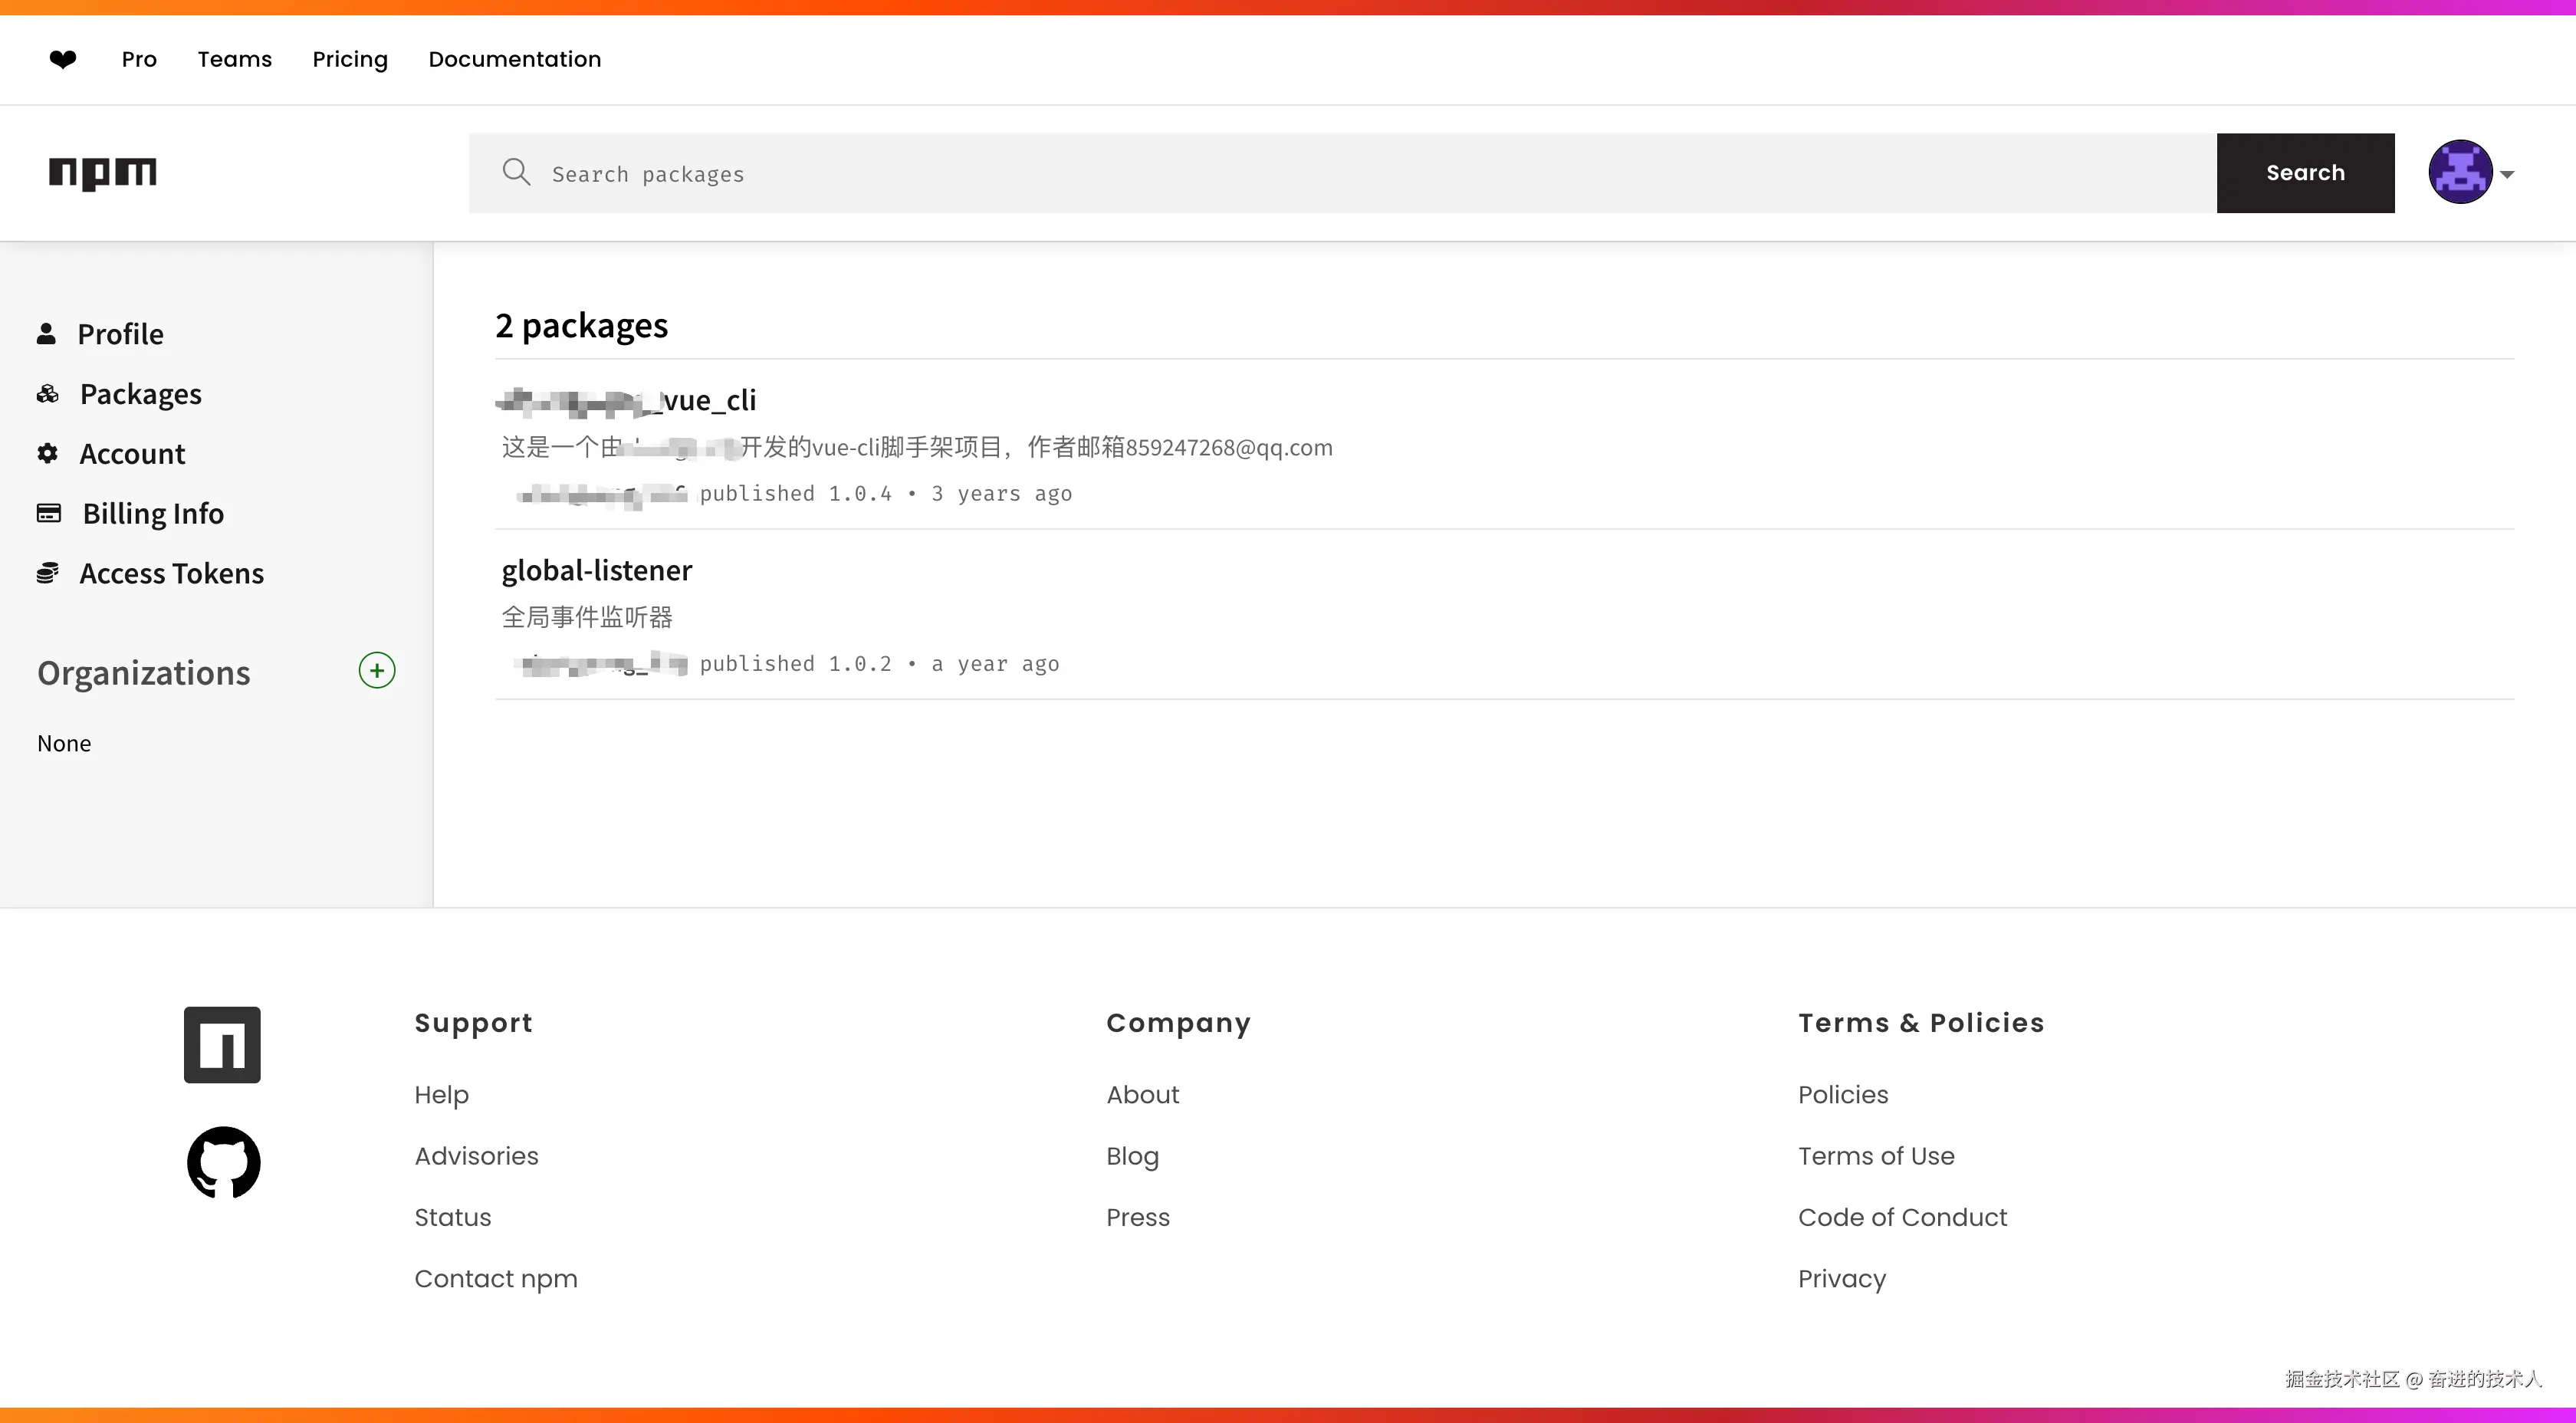
Task: Click the Account gear icon
Action: pyautogui.click(x=47, y=453)
